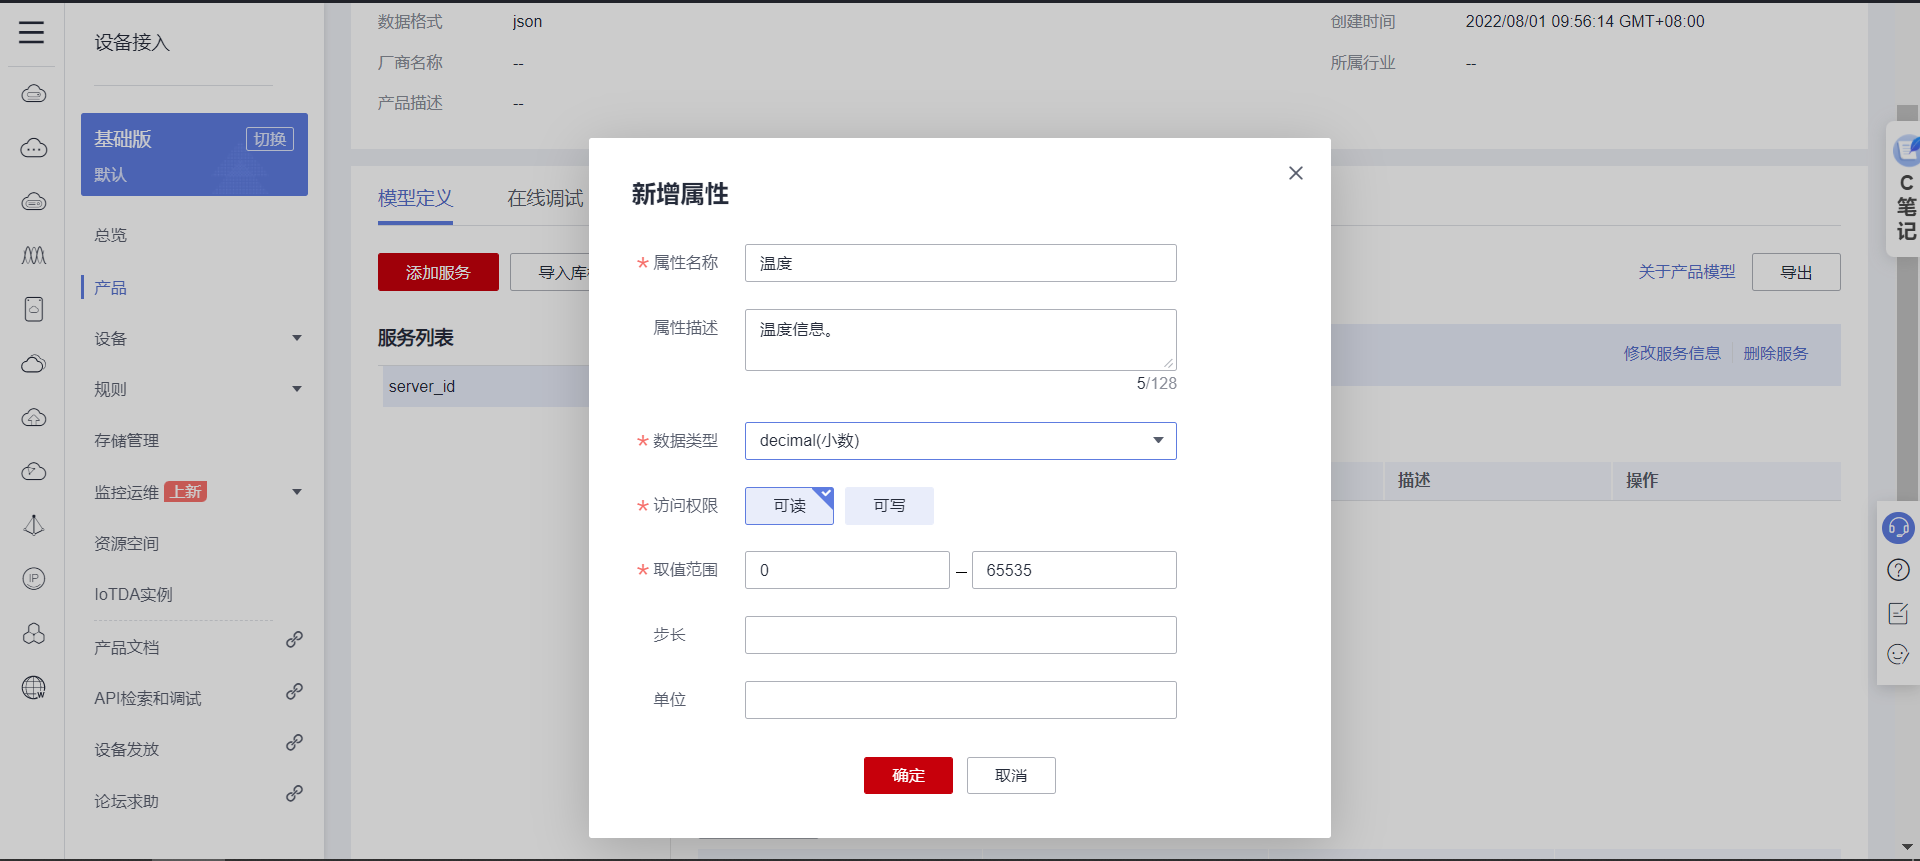This screenshot has width=1920, height=861.
Task: Confirm with the 确定 button
Action: (908, 776)
